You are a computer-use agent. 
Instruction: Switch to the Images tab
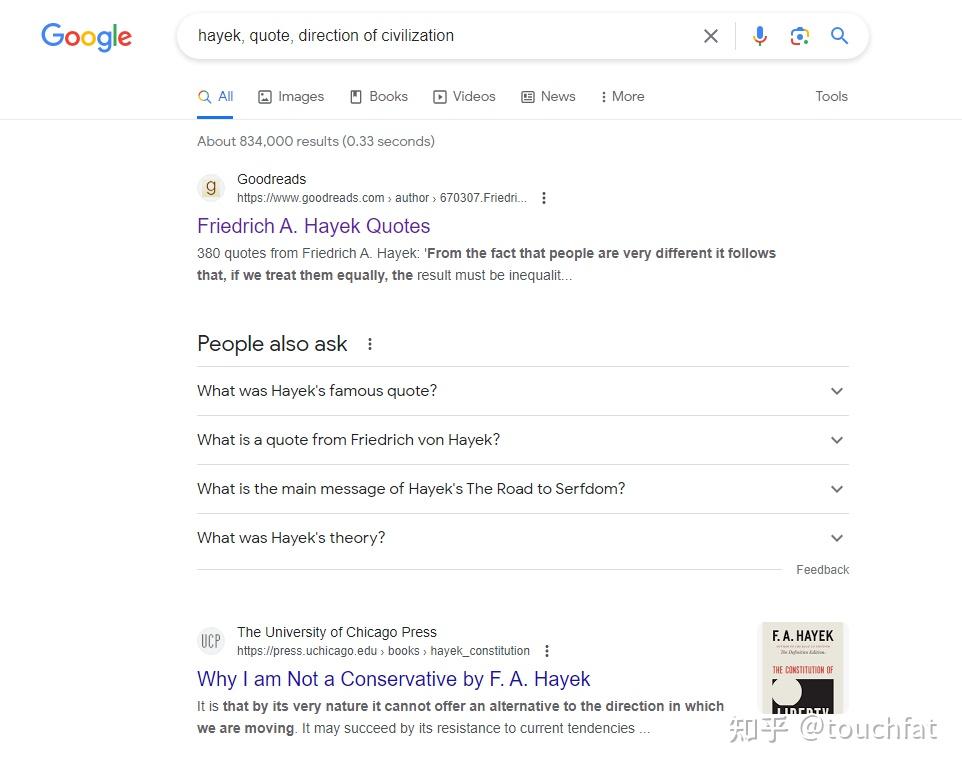click(291, 97)
